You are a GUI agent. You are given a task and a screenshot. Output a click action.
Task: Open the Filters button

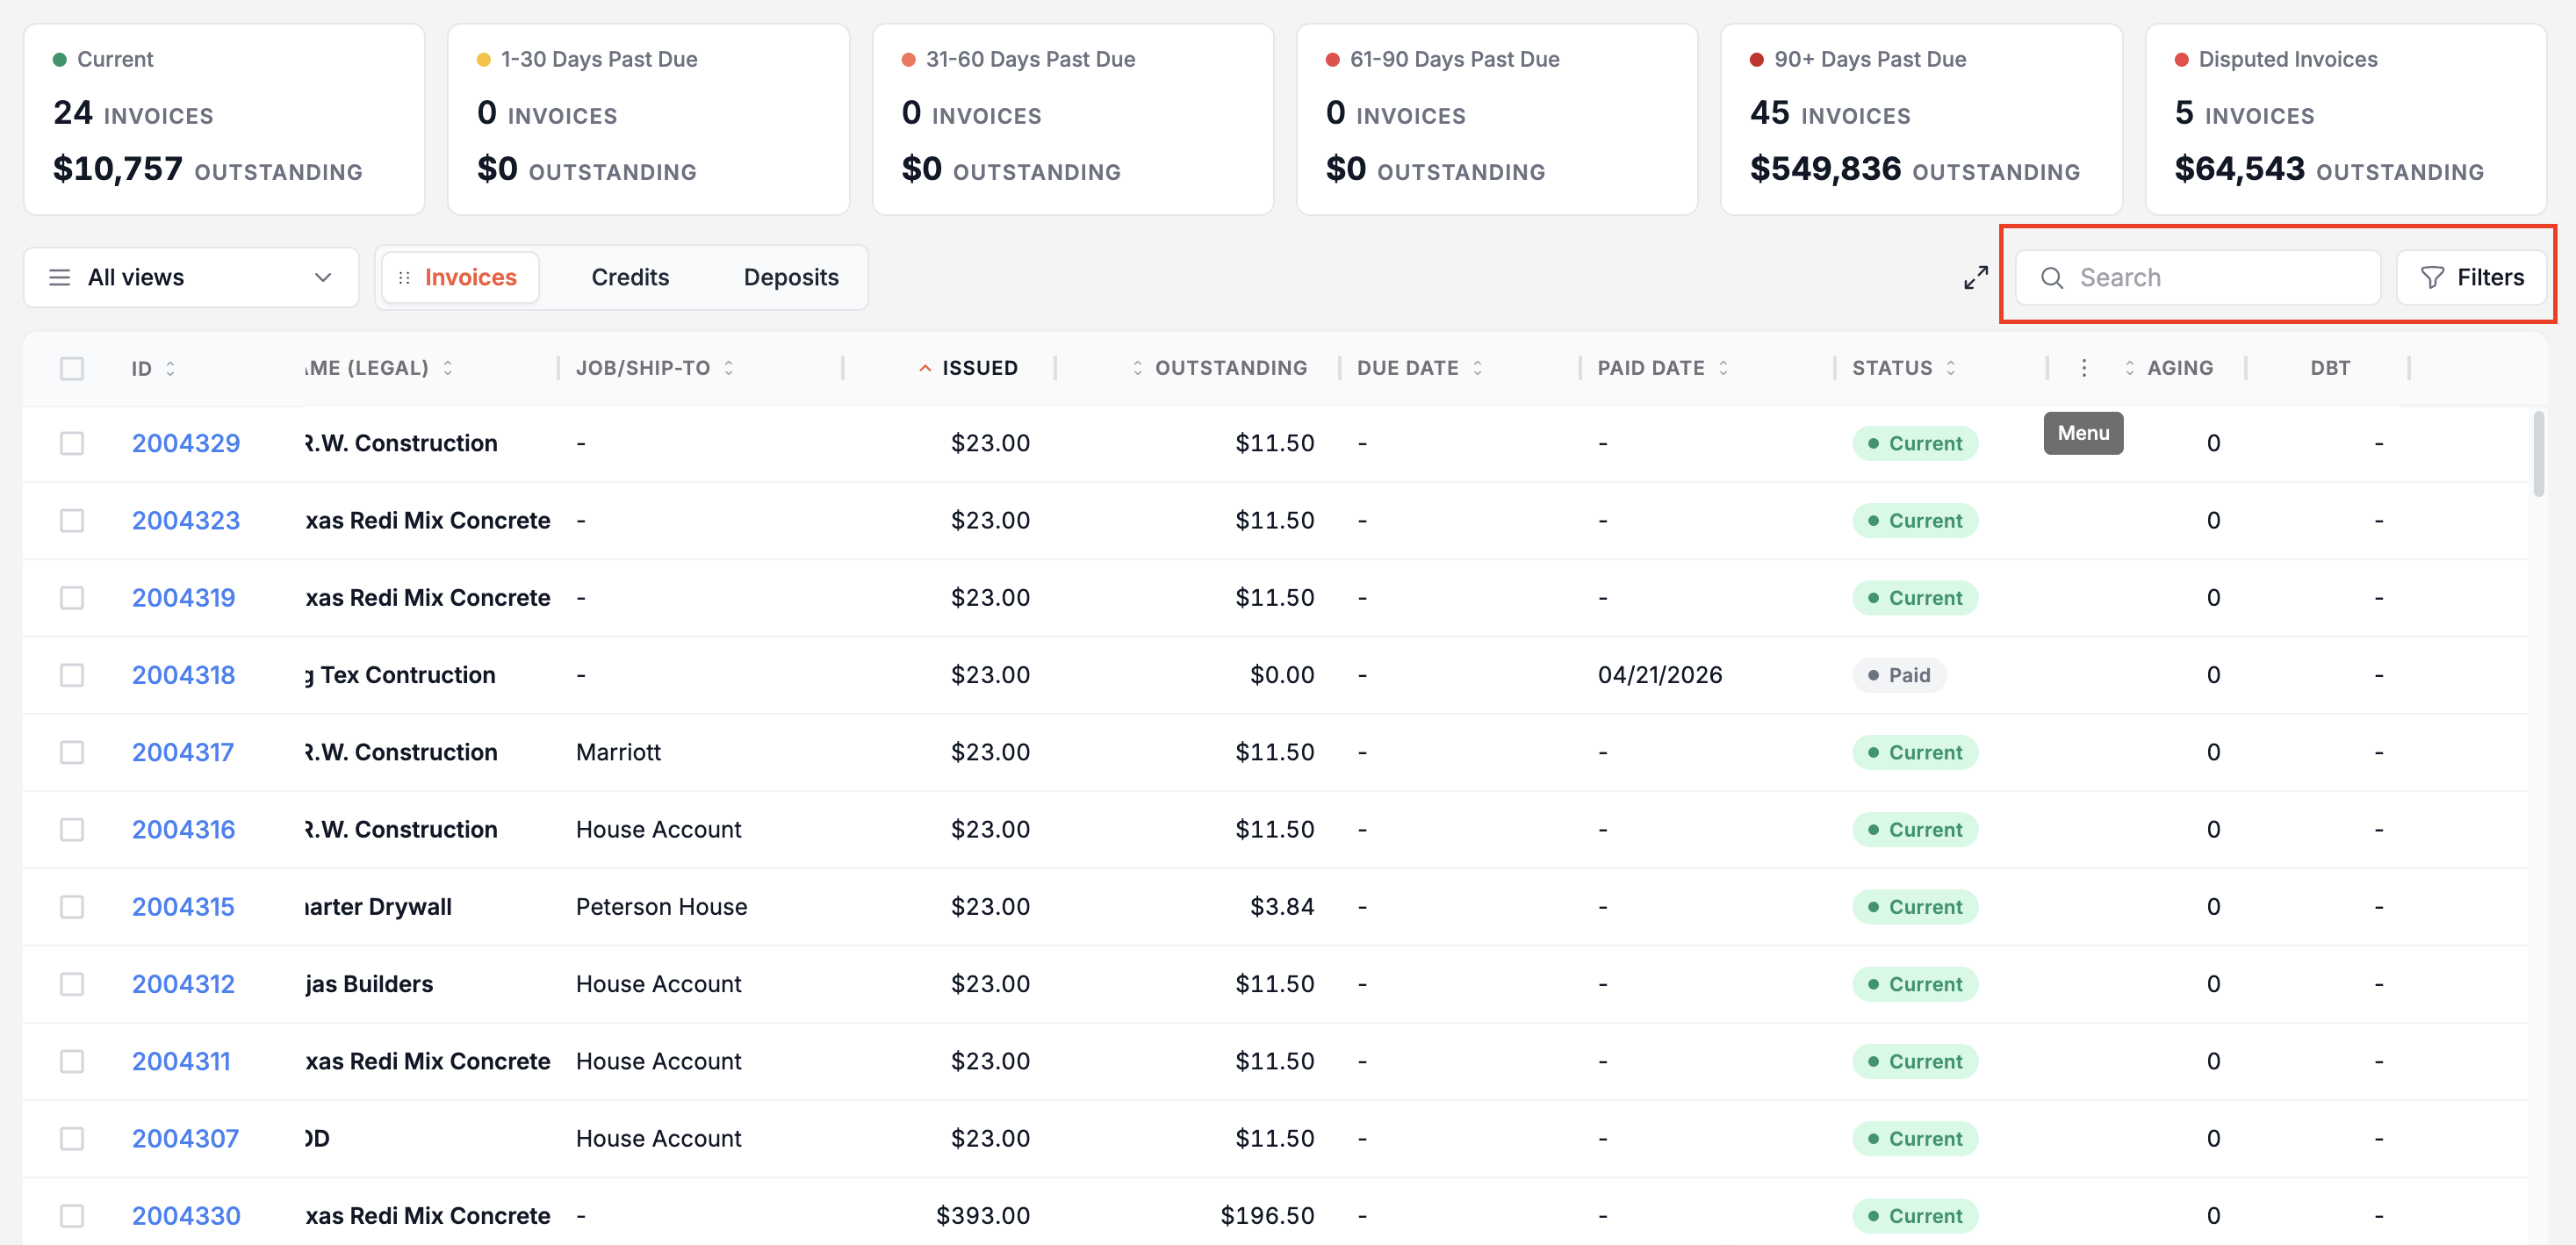[2471, 278]
